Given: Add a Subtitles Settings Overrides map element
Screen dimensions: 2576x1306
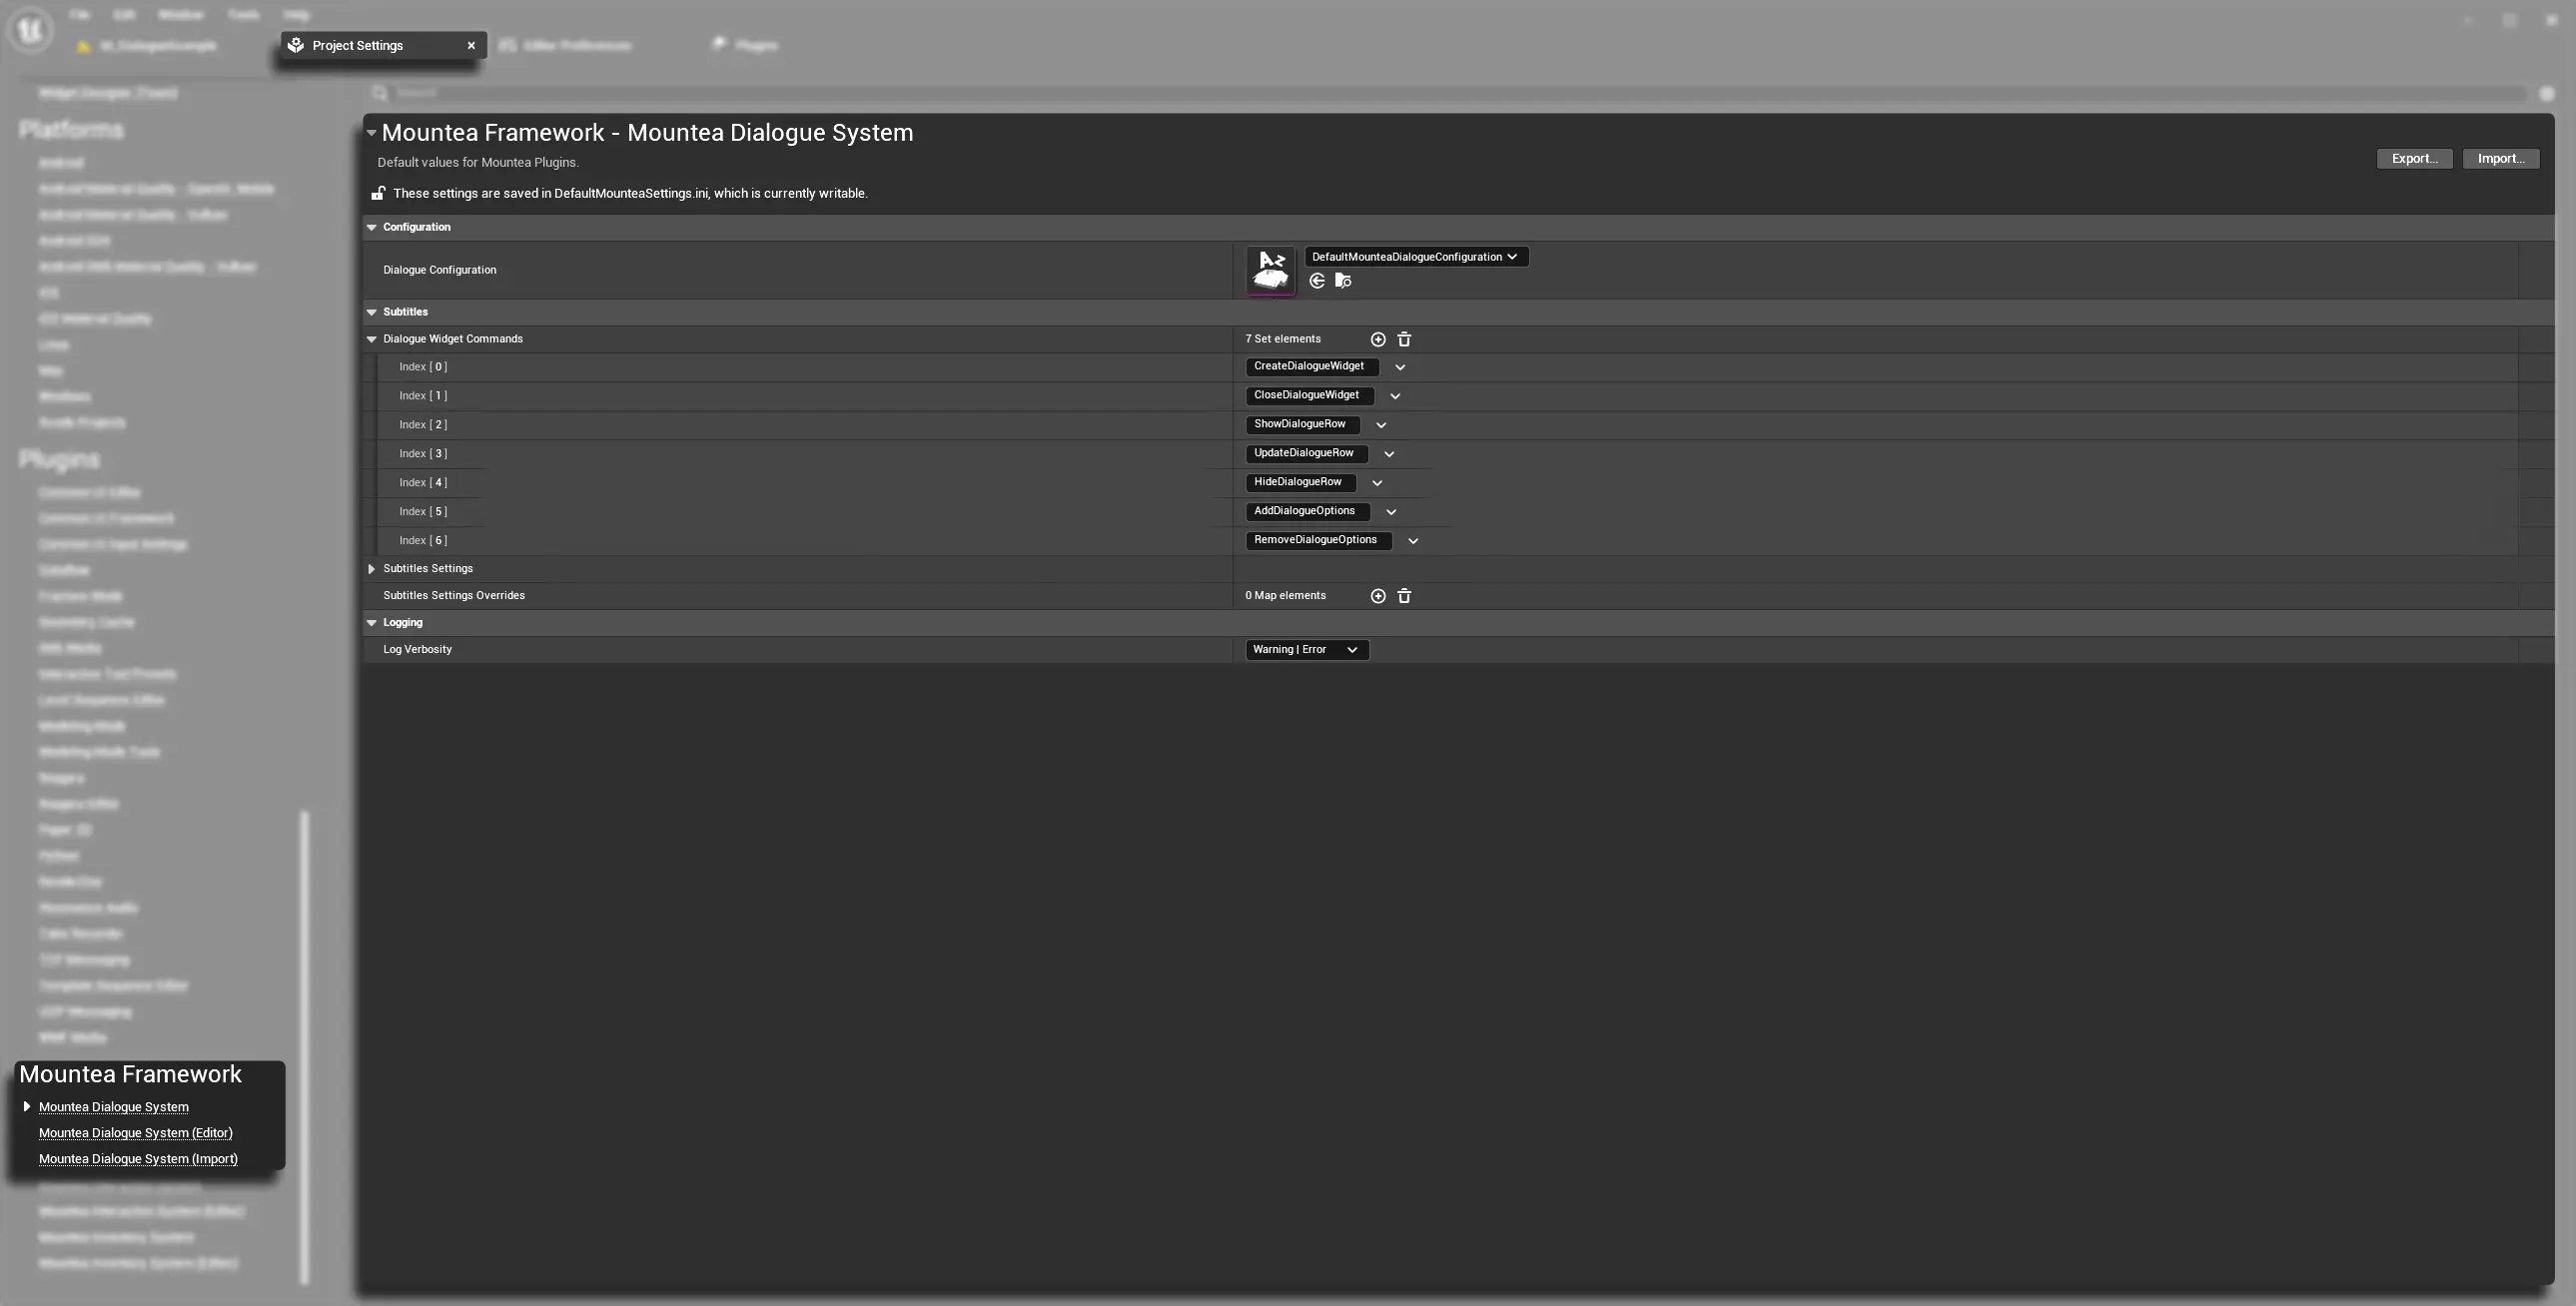Looking at the screenshot, I should (1377, 596).
